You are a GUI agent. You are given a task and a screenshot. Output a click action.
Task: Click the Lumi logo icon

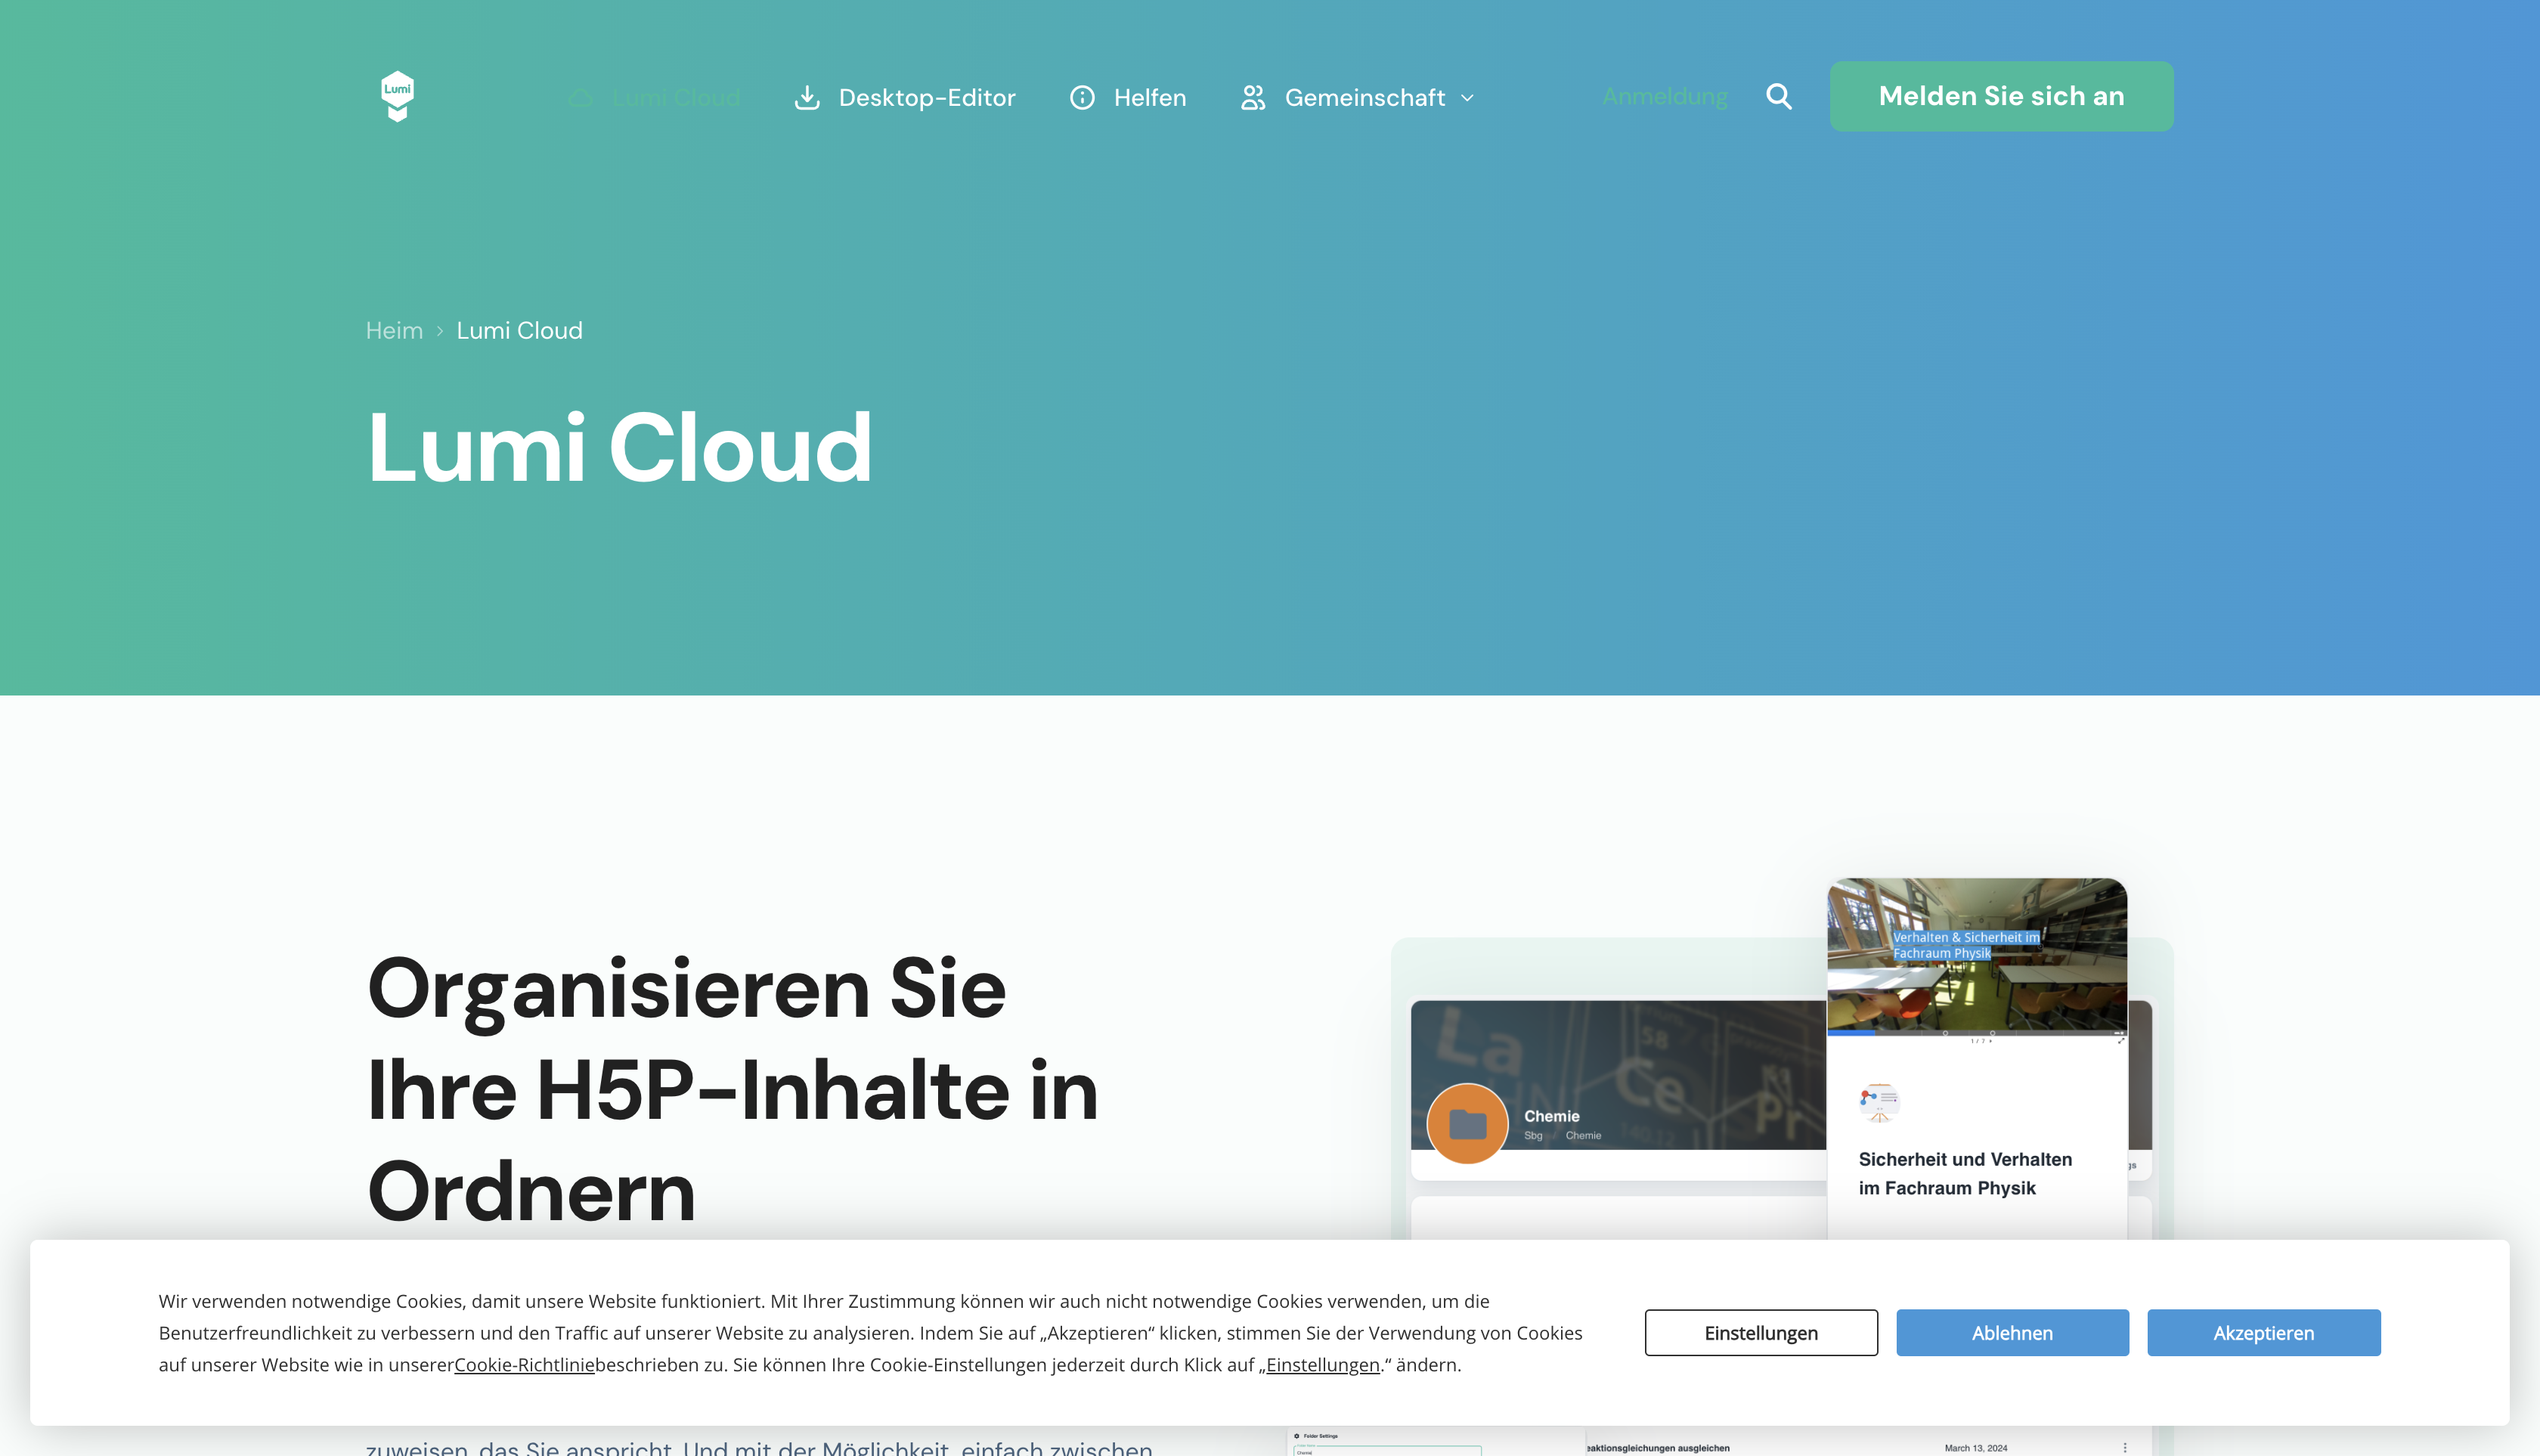point(397,96)
